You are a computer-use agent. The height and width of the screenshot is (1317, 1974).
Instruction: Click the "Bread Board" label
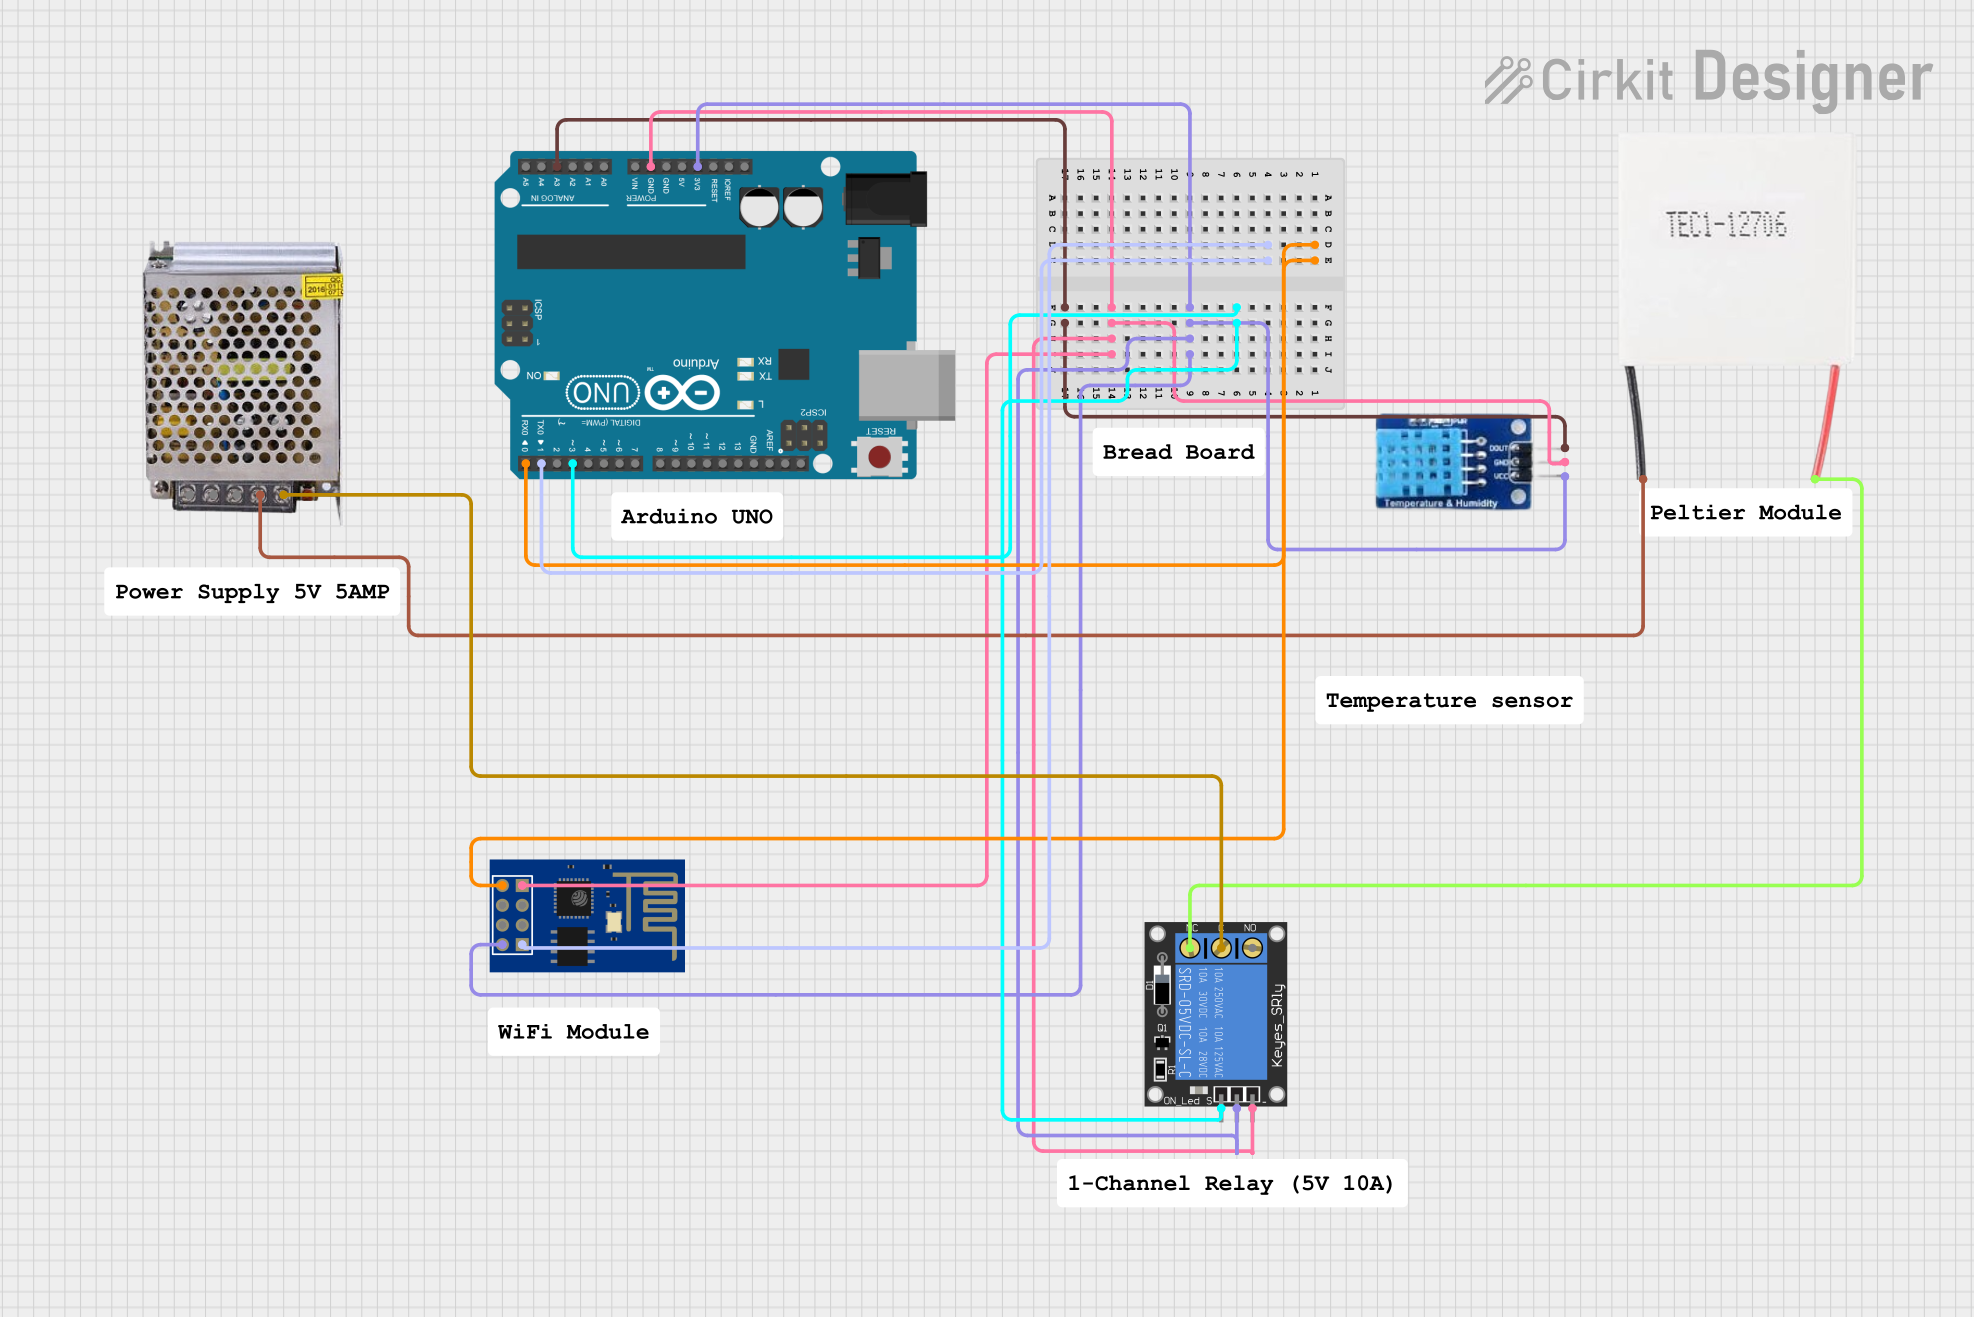click(x=1178, y=452)
